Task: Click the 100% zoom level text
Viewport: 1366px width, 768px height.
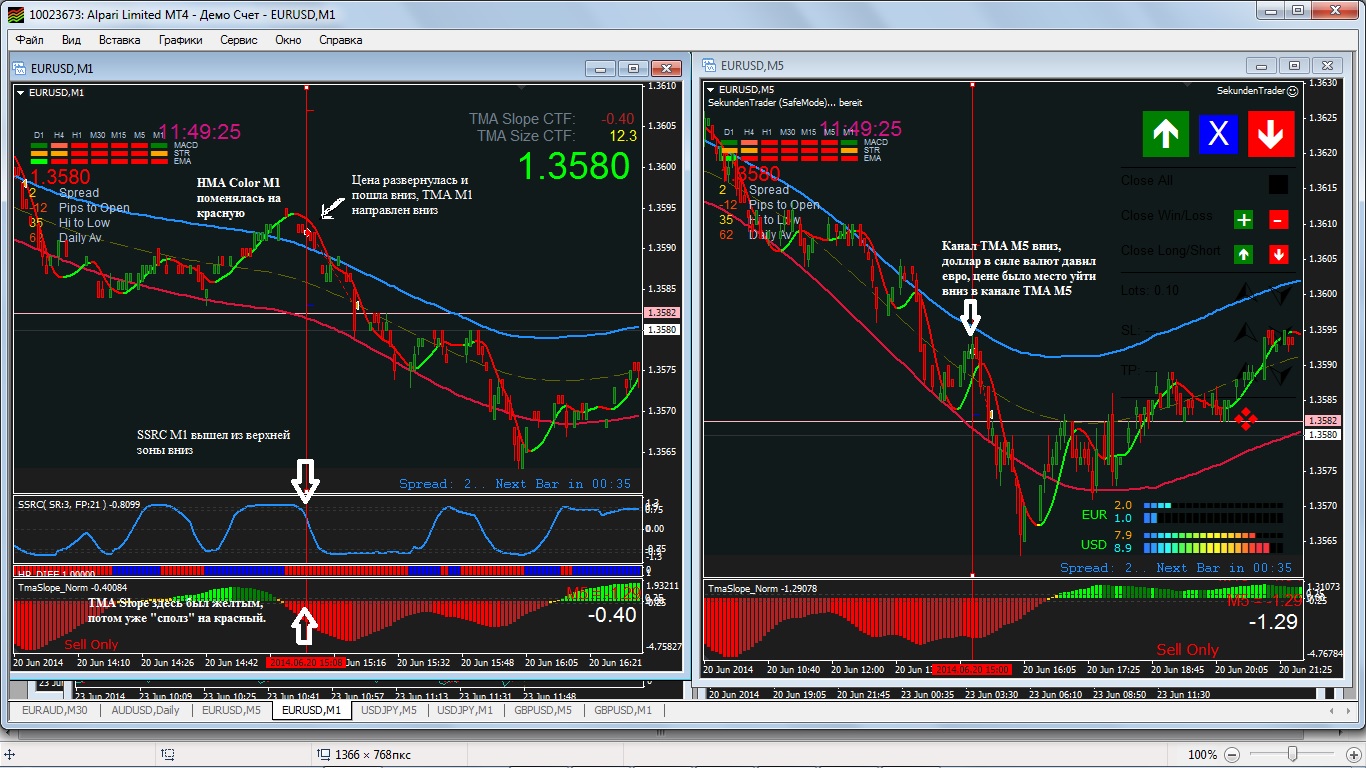Action: tap(1203, 755)
